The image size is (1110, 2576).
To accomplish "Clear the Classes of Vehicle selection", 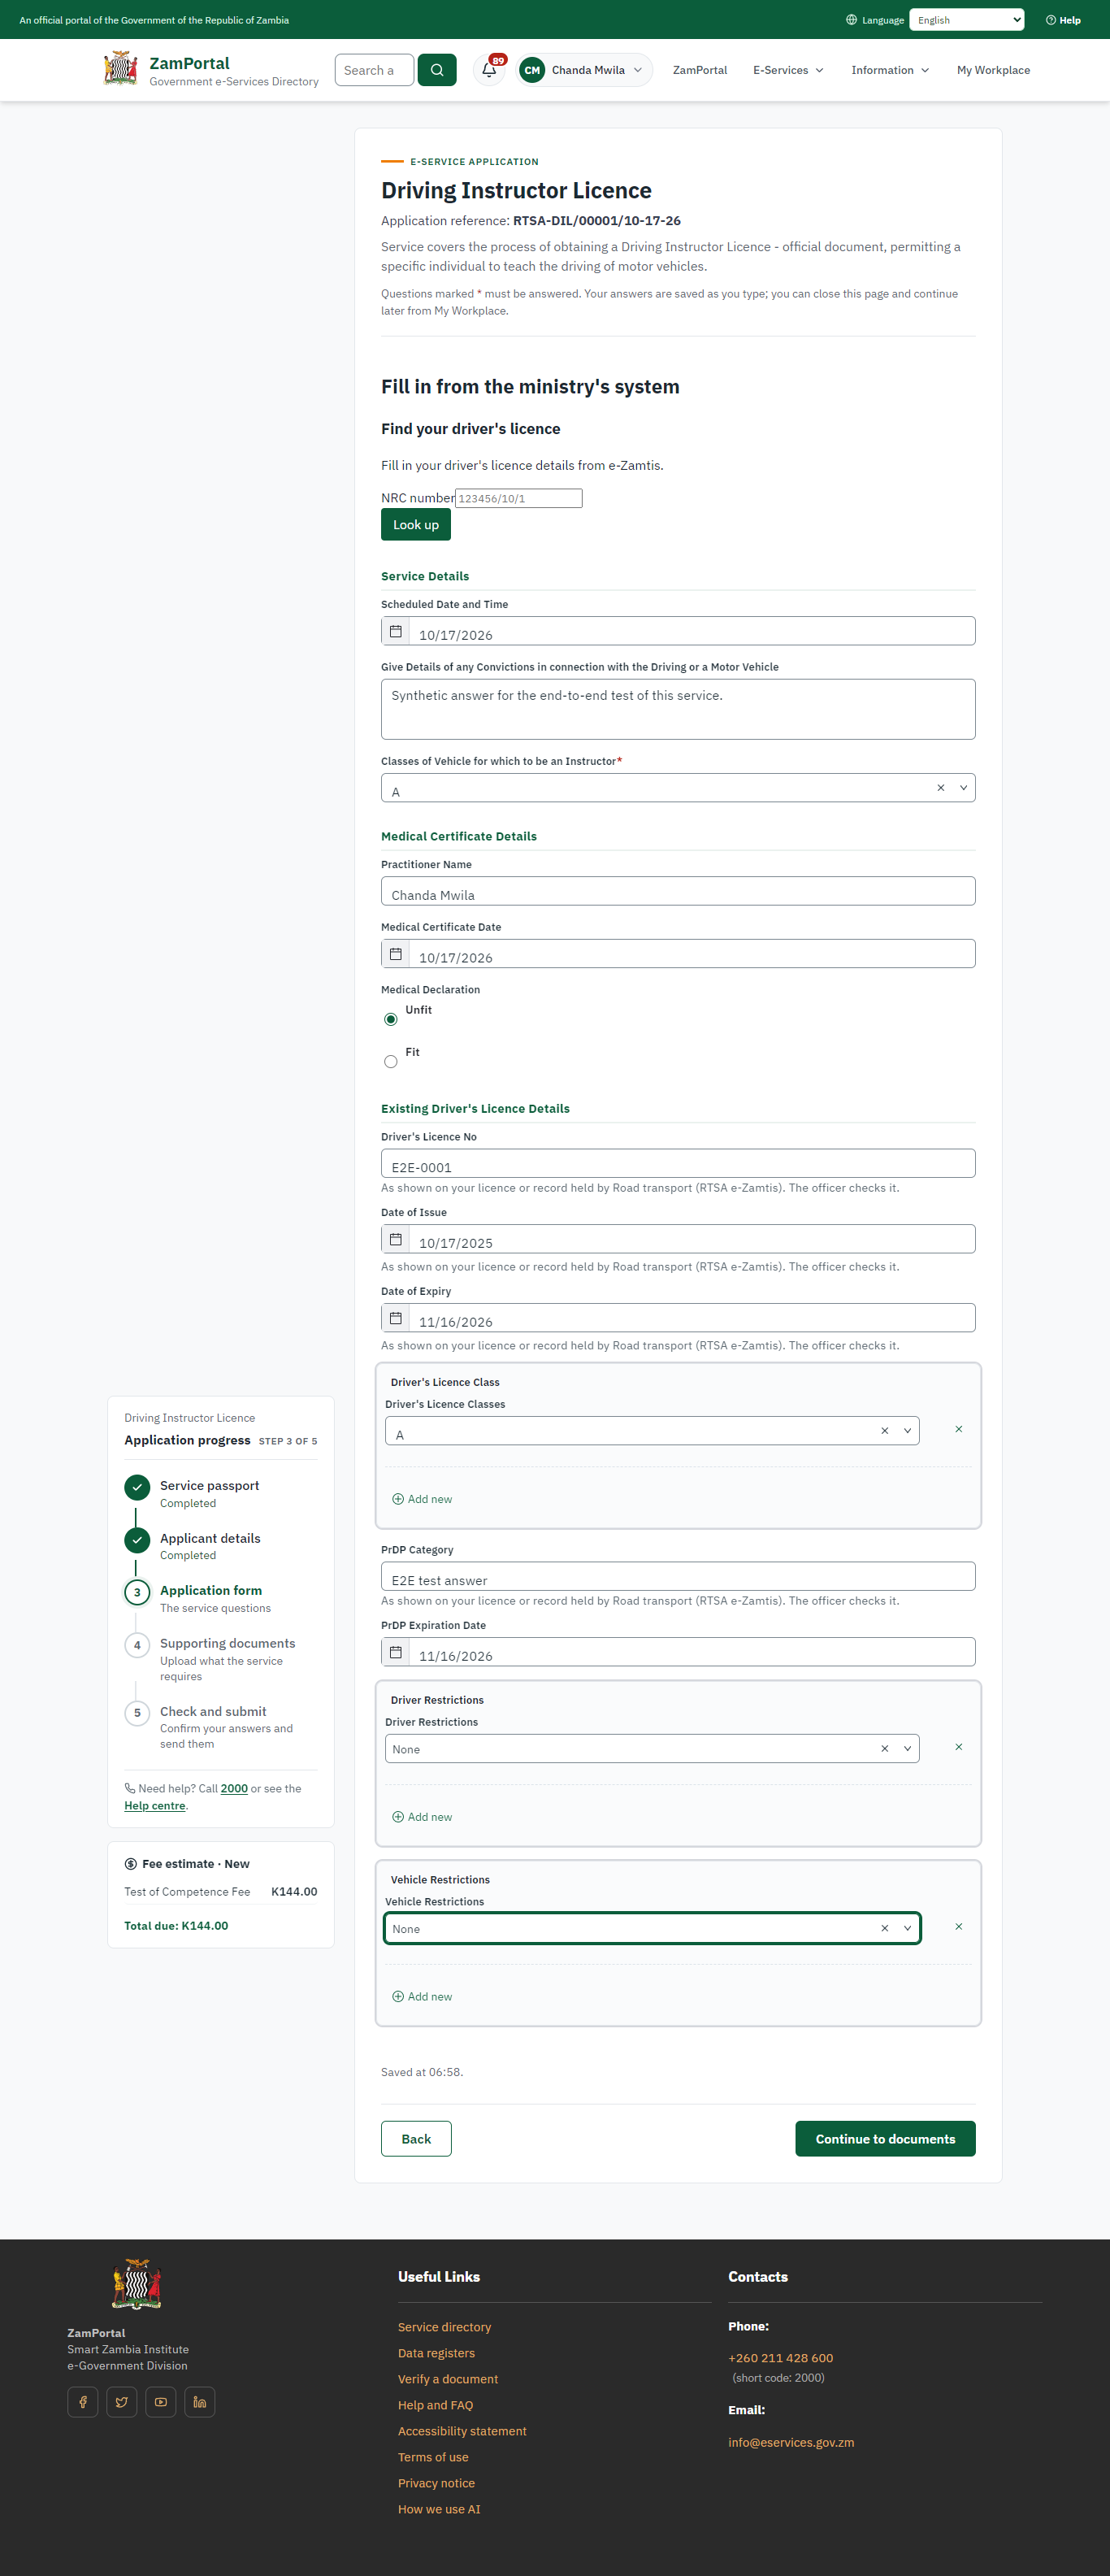I will point(940,788).
